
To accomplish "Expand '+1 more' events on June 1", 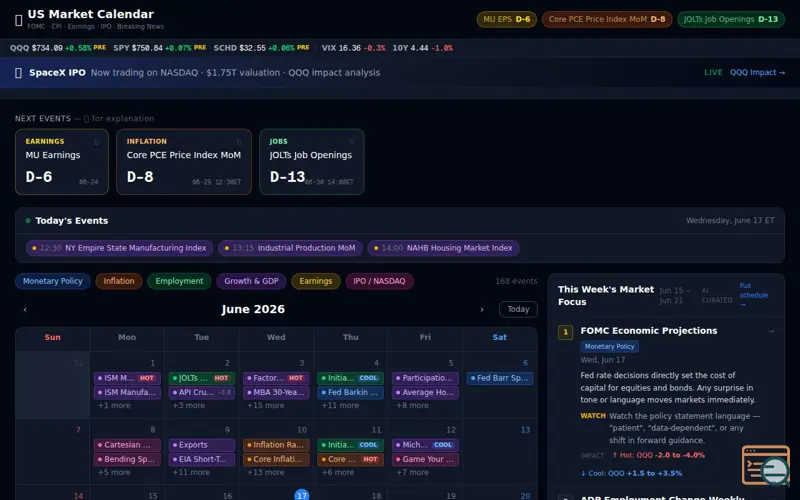I will pos(114,406).
